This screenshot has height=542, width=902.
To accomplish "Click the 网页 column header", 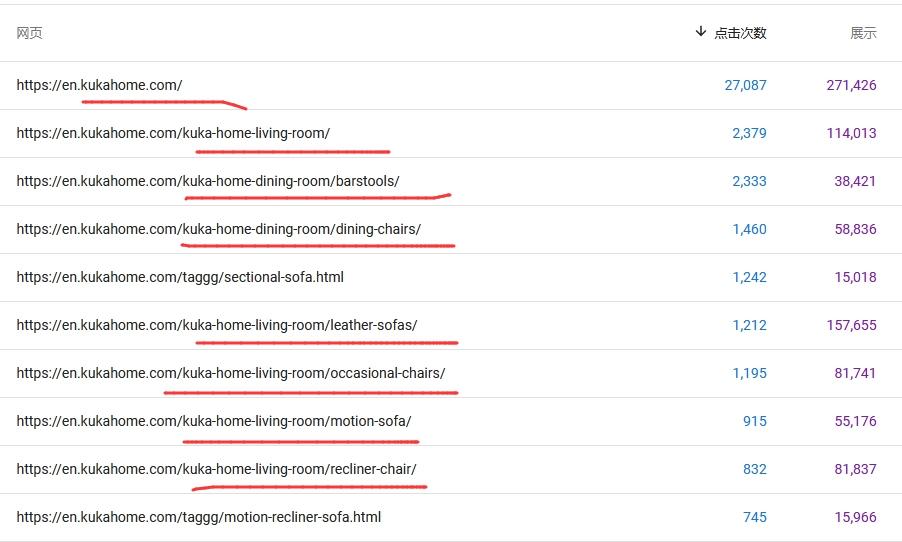I will 29,33.
